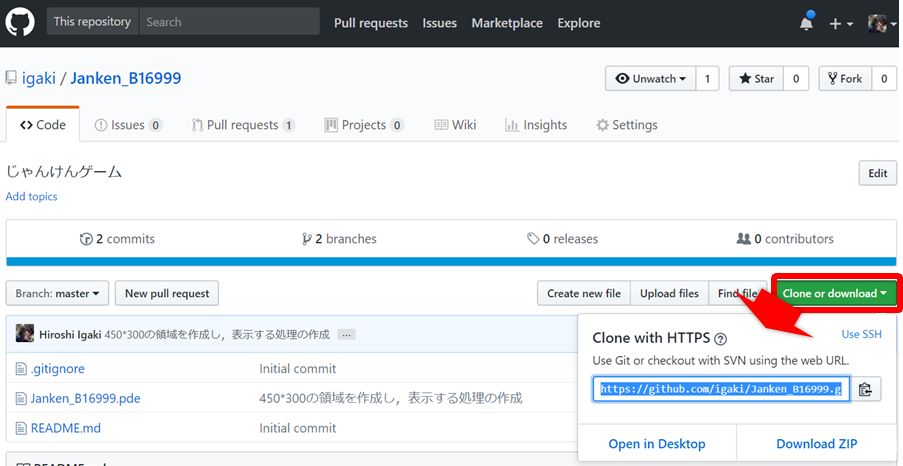Click Hiroshi Igaki author name
903x466 pixels.
70,335
